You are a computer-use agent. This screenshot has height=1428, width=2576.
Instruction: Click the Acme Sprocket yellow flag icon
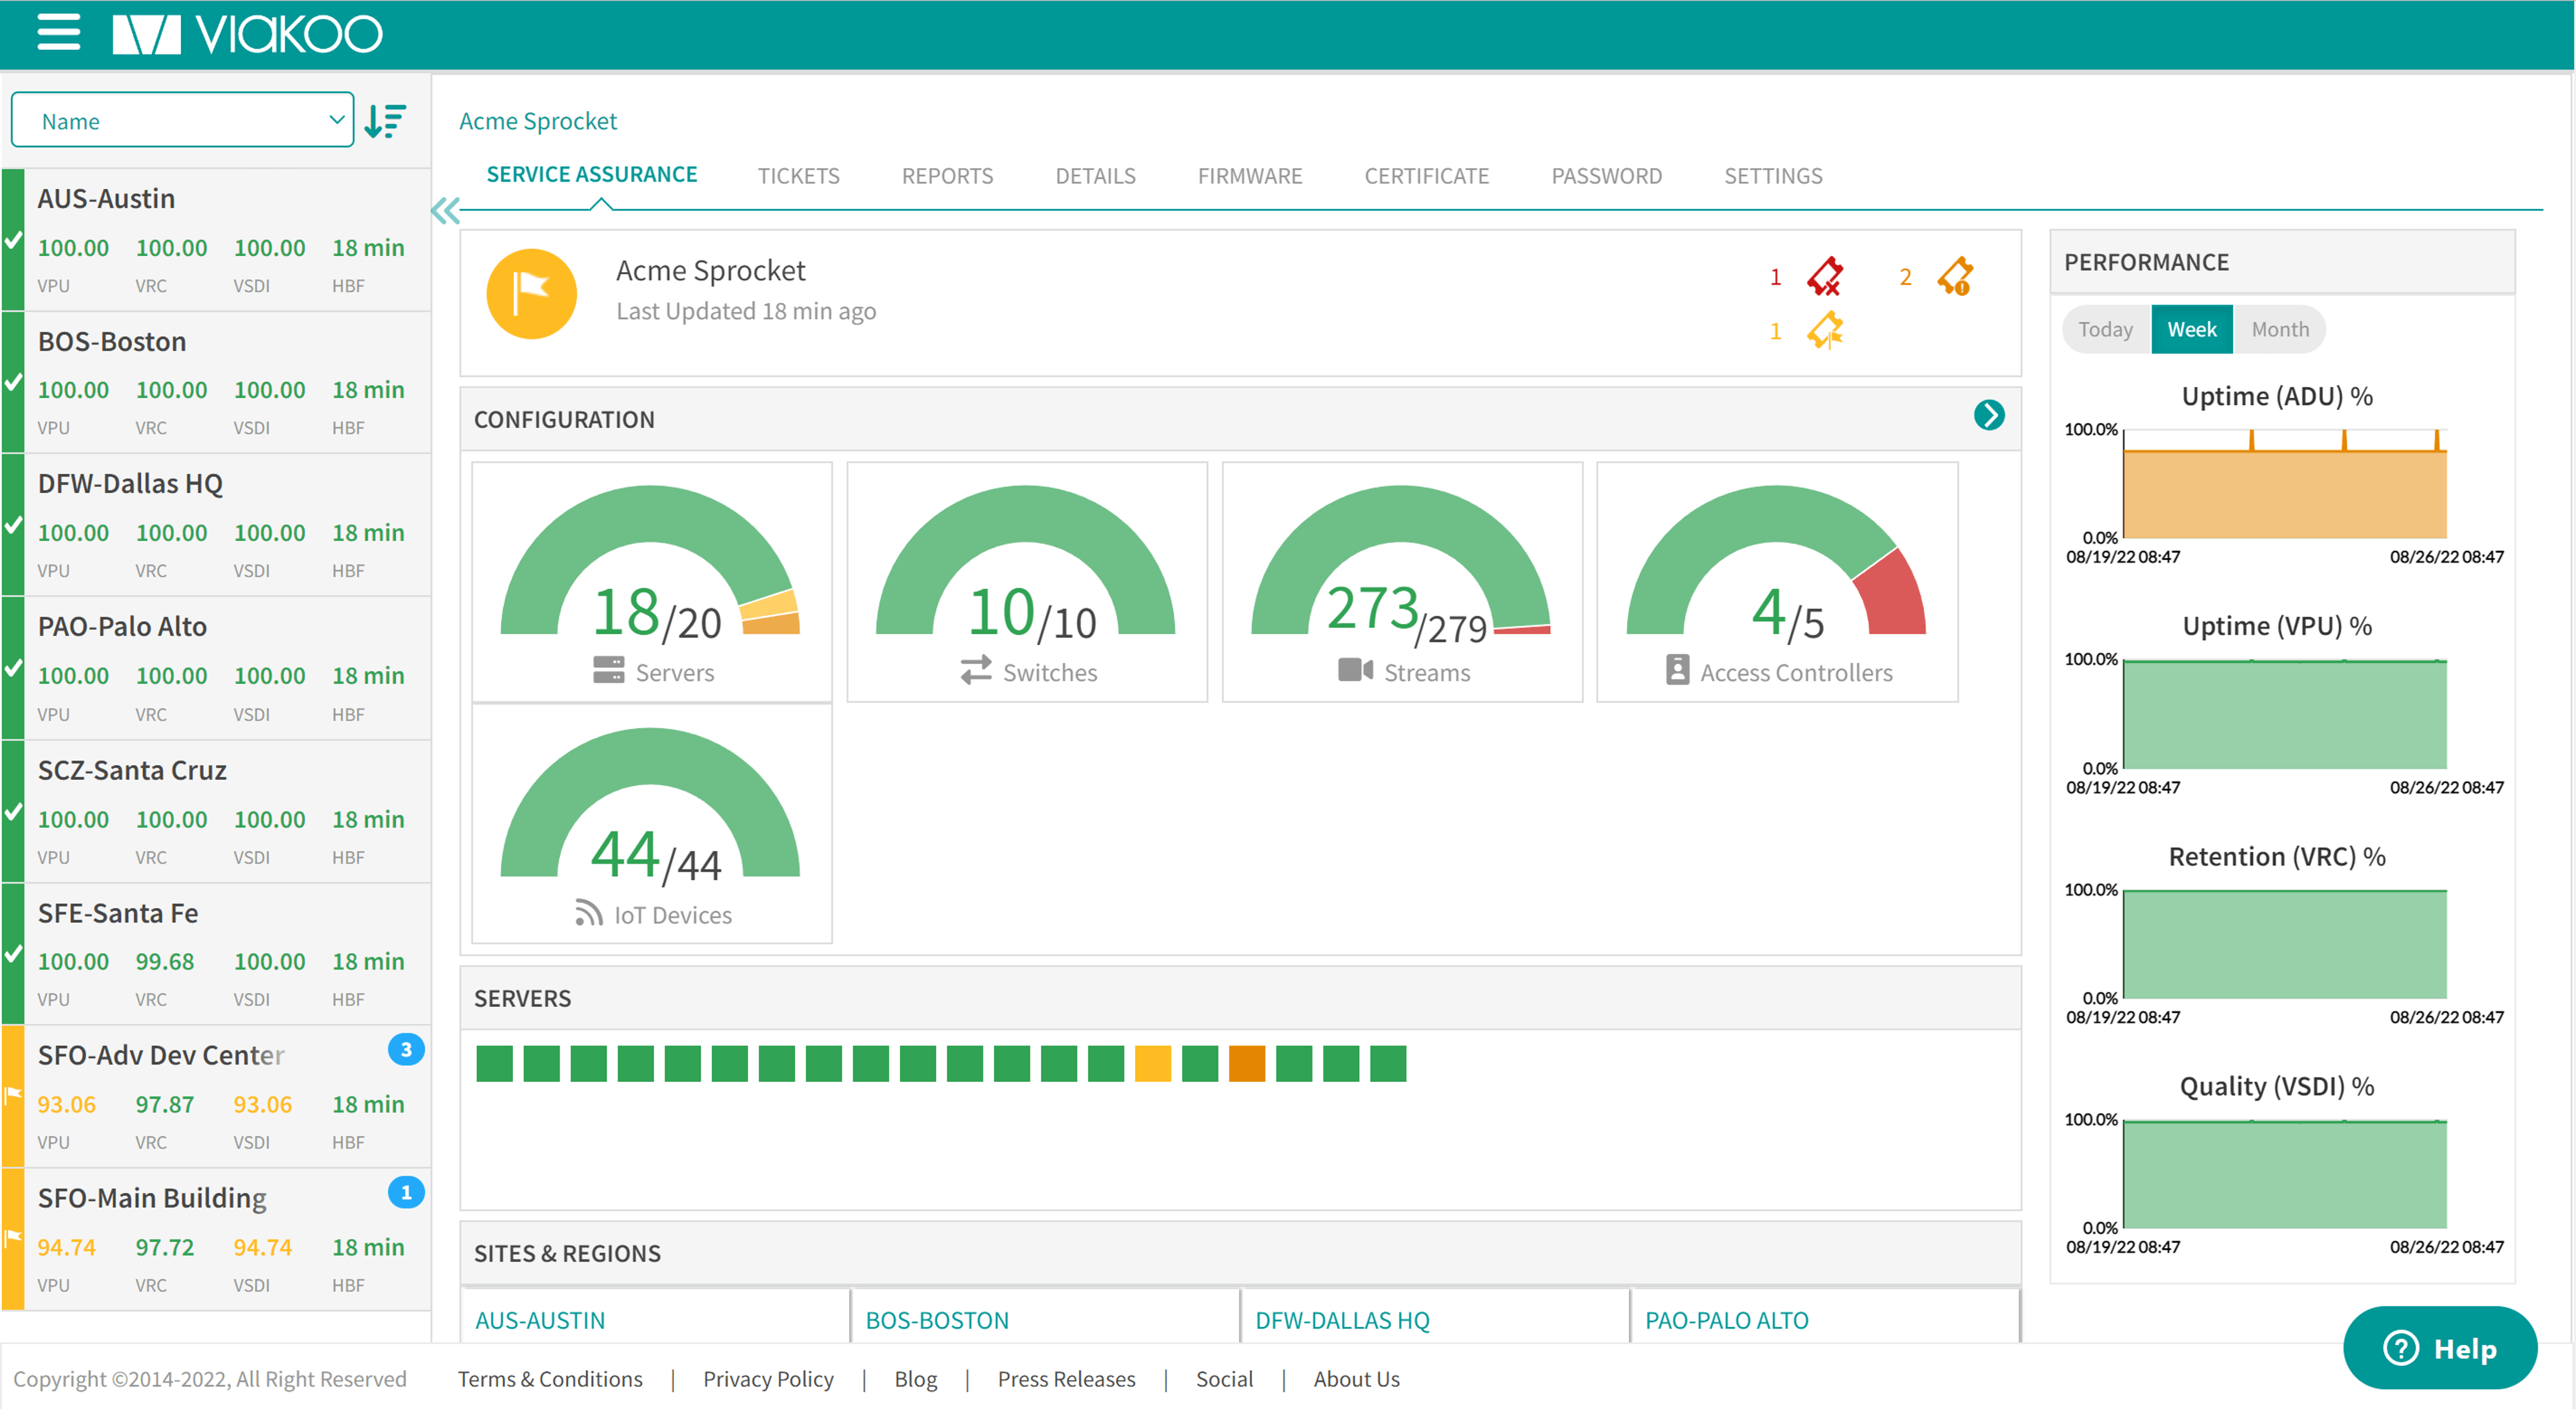(x=531, y=293)
